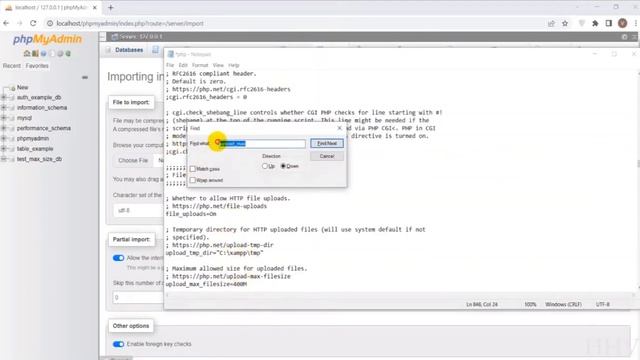This screenshot has width=640, height=360.
Task: Open phpMyAdmin Home icon
Action: (x=27, y=53)
